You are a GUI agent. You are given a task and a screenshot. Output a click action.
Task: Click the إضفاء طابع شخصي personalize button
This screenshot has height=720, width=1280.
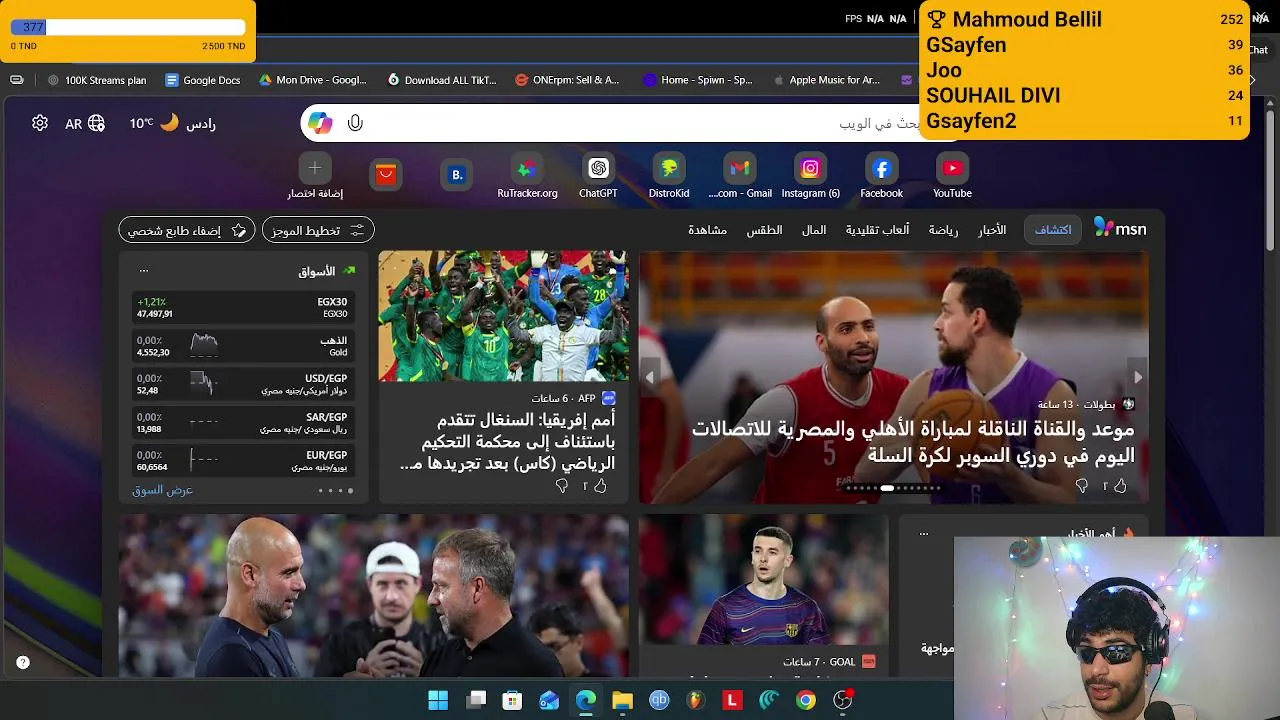tap(187, 230)
